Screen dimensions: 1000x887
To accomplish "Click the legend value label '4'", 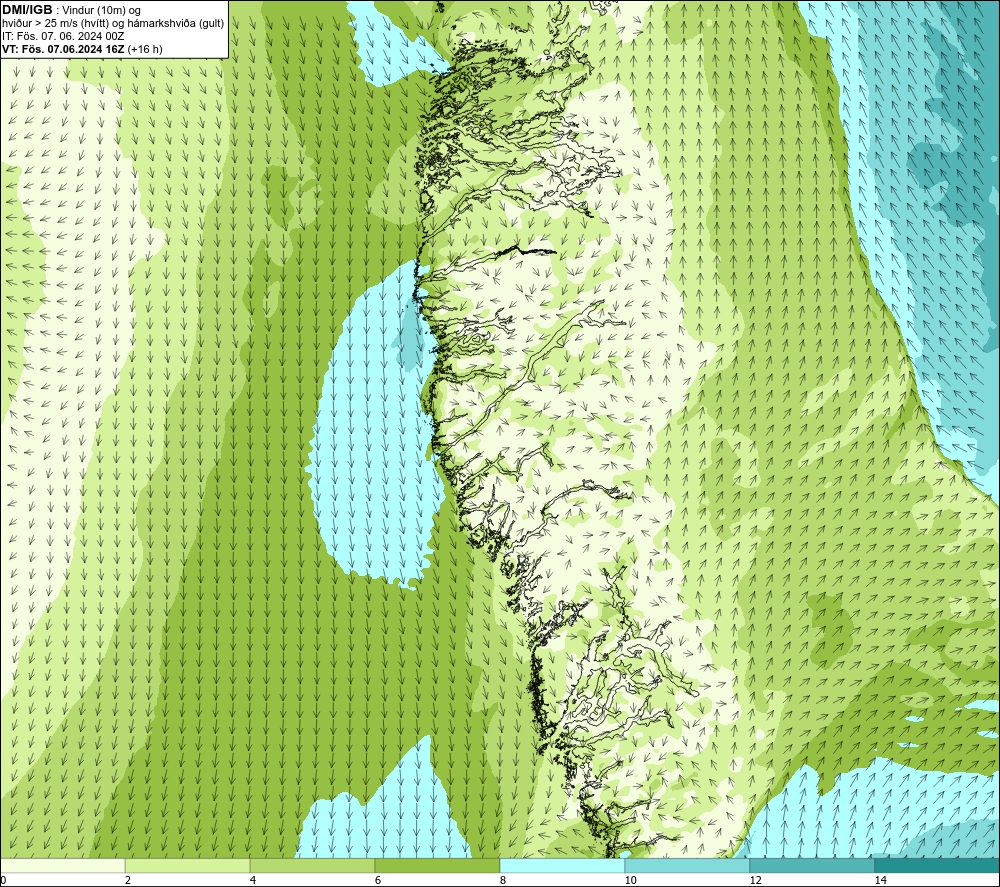I will coord(253,881).
